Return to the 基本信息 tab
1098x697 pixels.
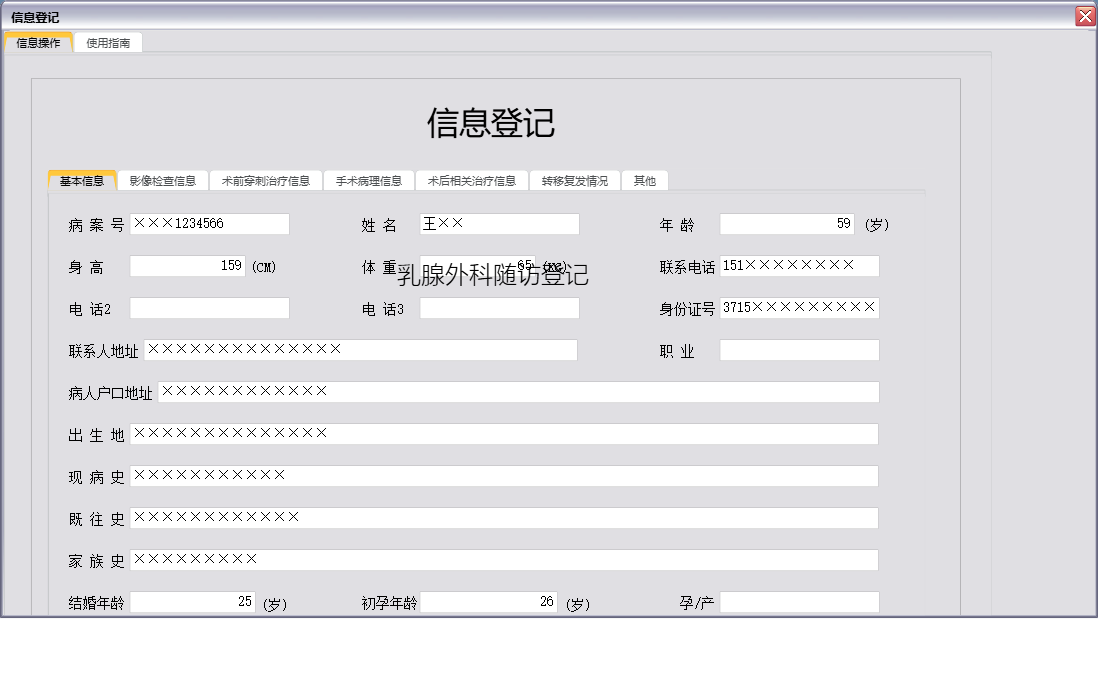point(81,180)
